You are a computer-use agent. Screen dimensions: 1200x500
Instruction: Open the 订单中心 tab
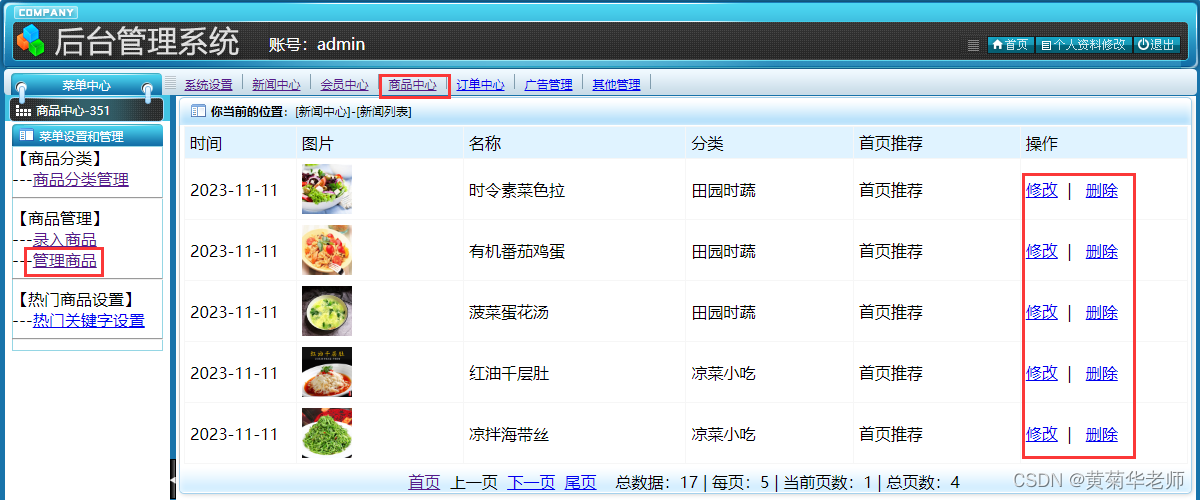[481, 85]
